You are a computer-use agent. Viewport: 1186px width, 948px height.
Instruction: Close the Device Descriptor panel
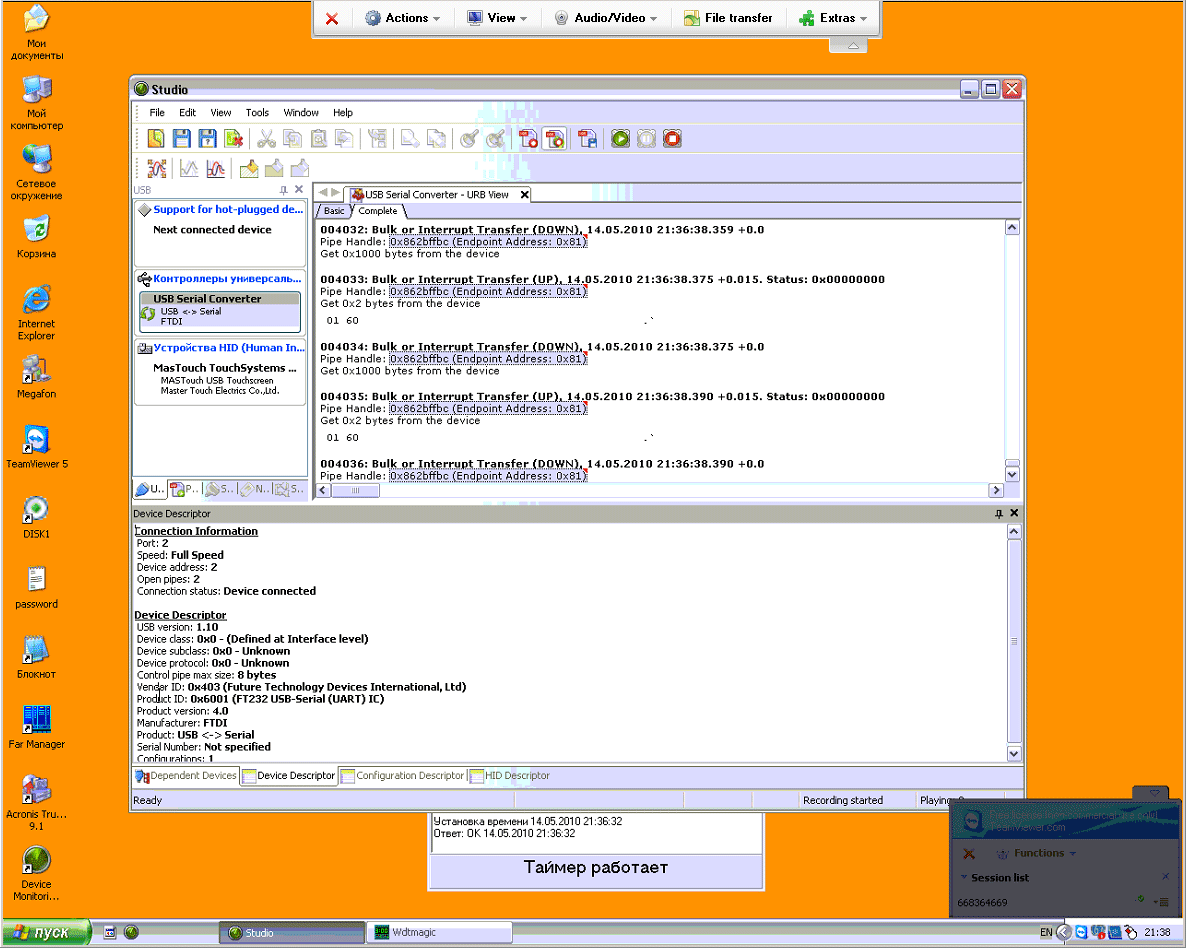pos(1014,513)
